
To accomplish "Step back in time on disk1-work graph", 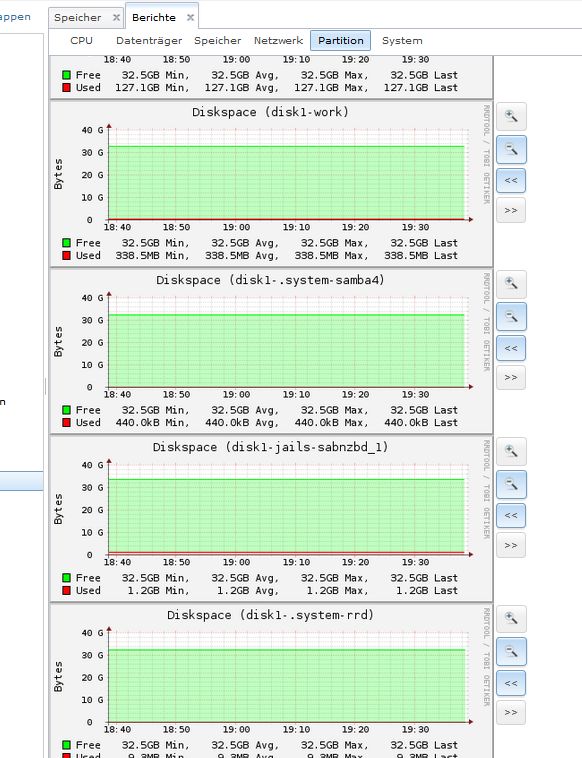I will [511, 181].
